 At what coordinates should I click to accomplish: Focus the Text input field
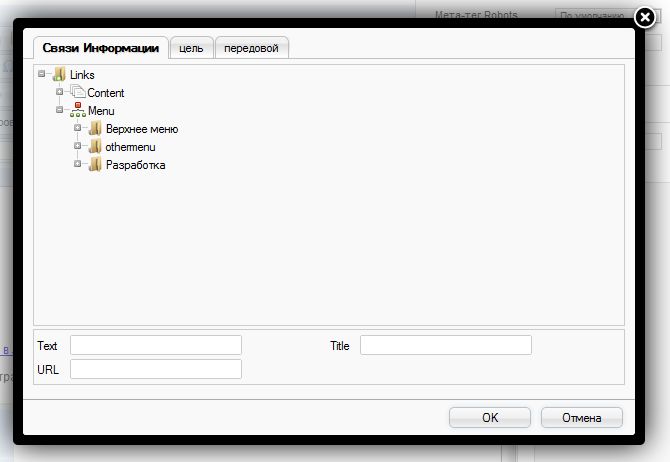pos(156,345)
